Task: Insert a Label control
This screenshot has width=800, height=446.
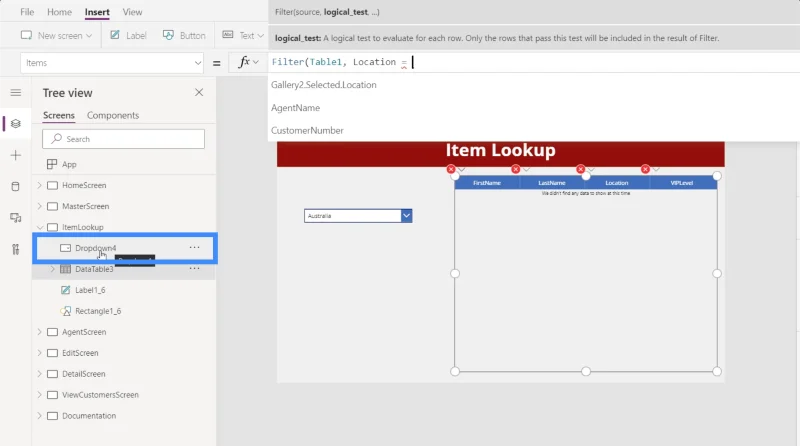Action: (x=129, y=35)
